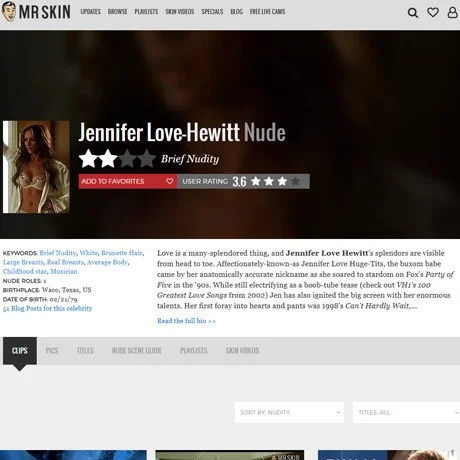The height and width of the screenshot is (460, 460).
Task: Open Large Breasts keyword link
Action: pyautogui.click(x=23, y=262)
